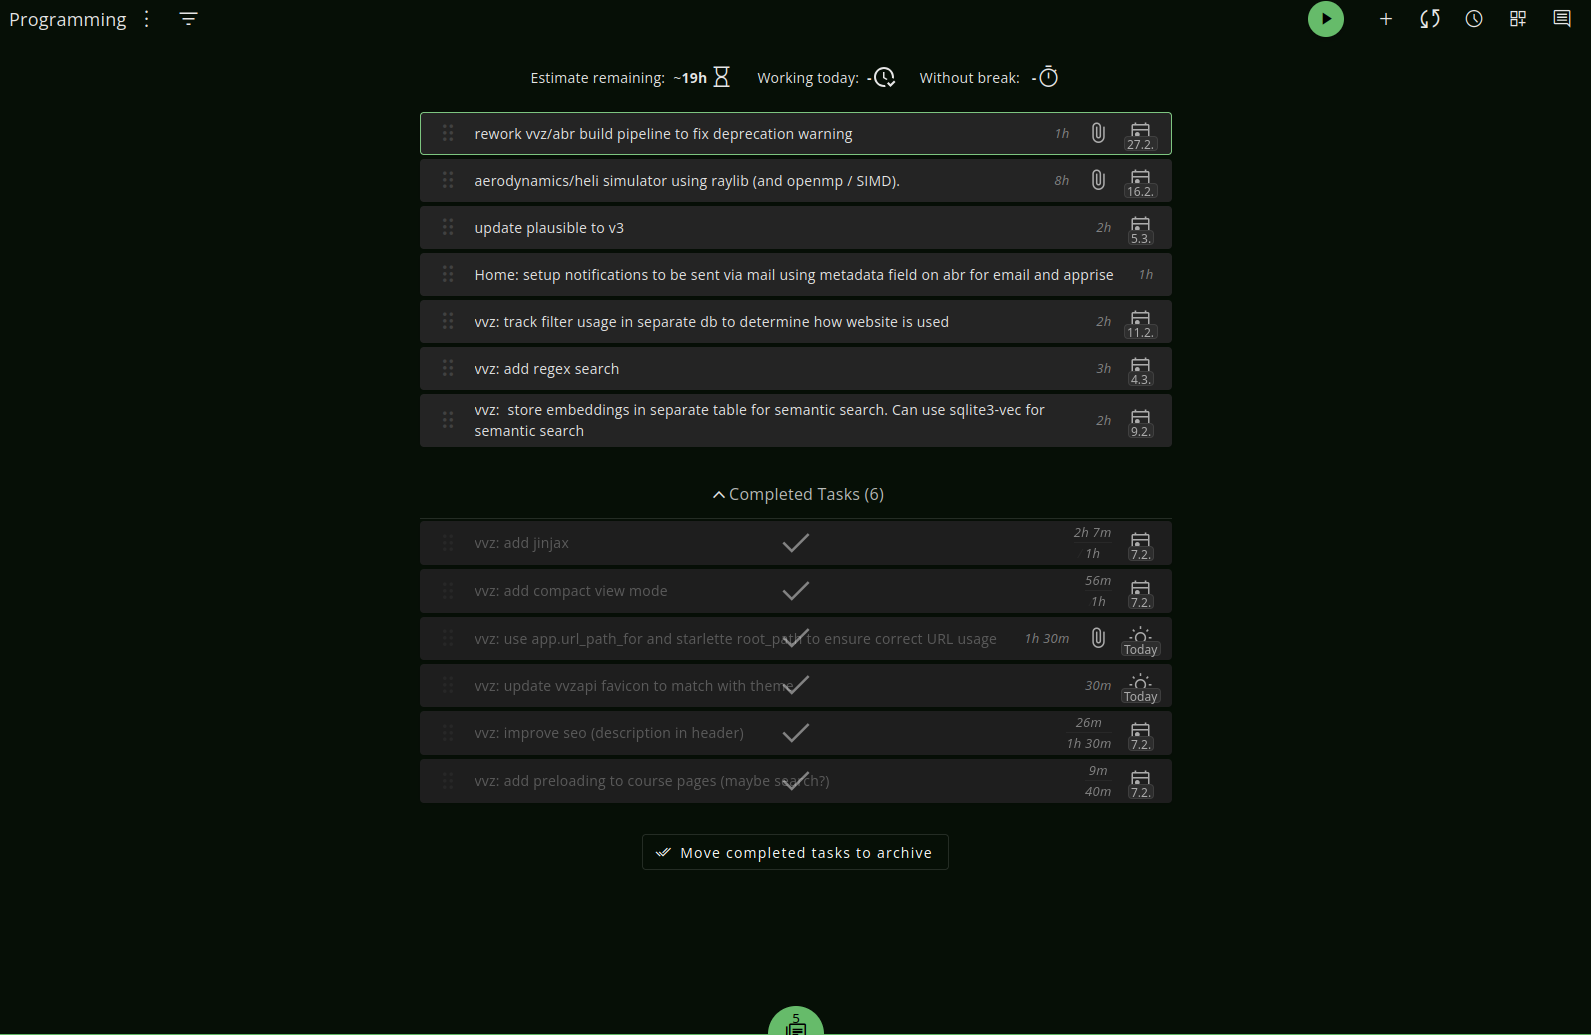Open the task view customizer filter icon
This screenshot has height=1035, width=1591.
click(x=188, y=19)
